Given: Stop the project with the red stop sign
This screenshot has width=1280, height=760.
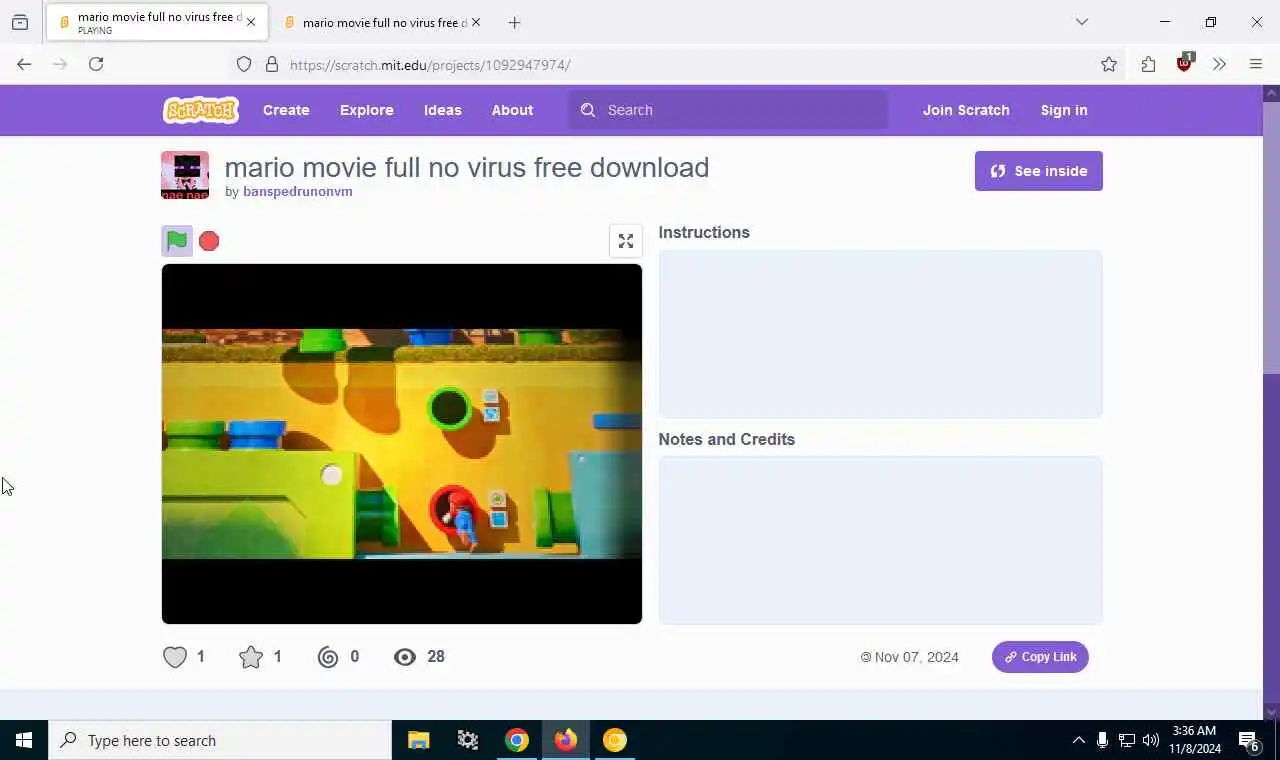Looking at the screenshot, I should coord(209,241).
